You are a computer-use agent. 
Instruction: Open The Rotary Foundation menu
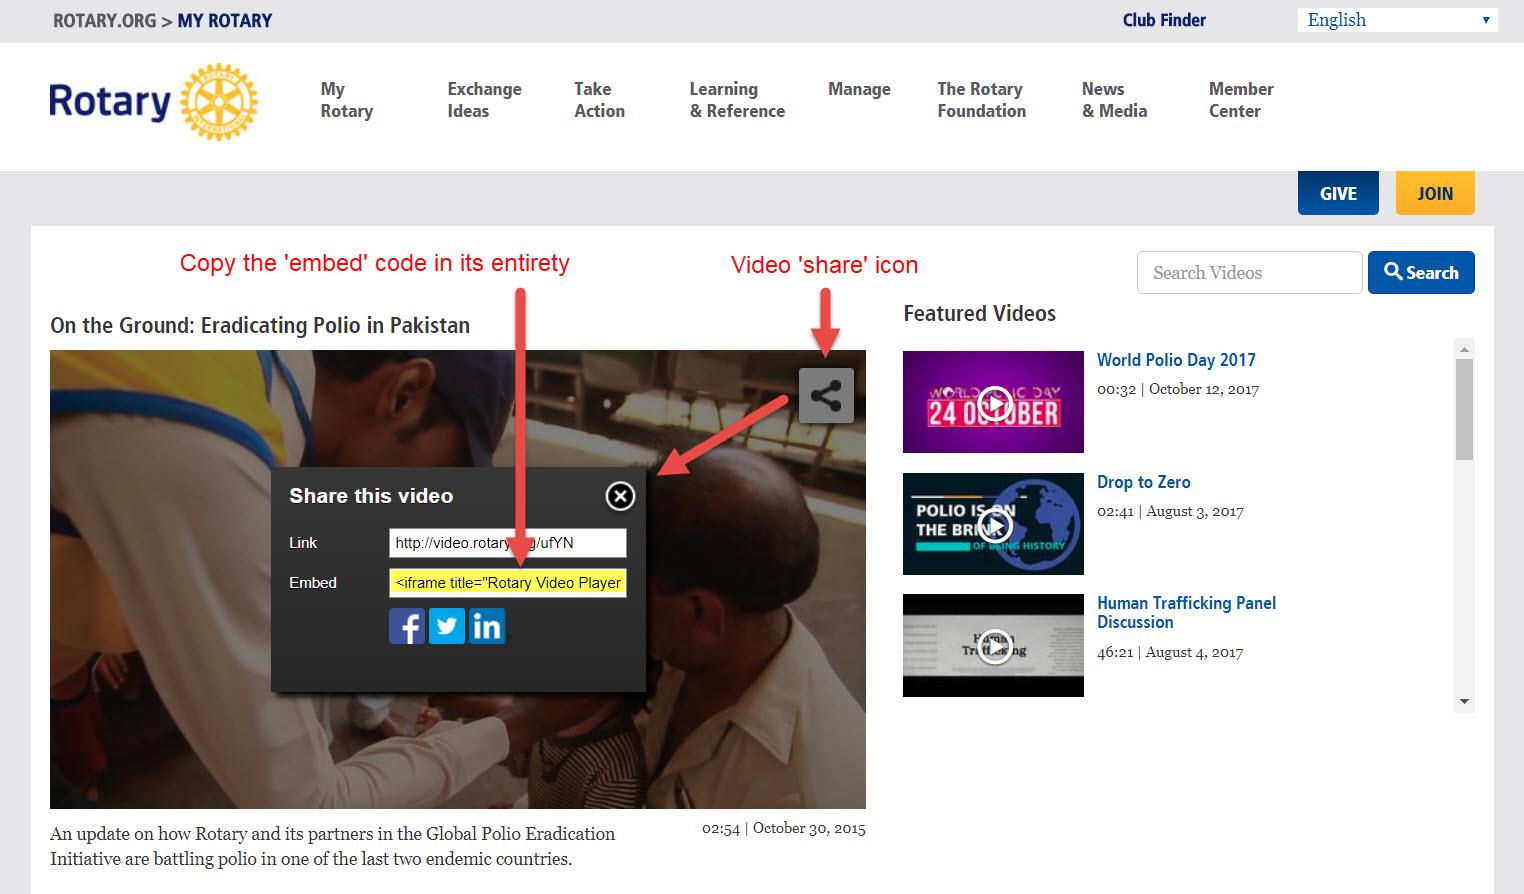(x=981, y=100)
